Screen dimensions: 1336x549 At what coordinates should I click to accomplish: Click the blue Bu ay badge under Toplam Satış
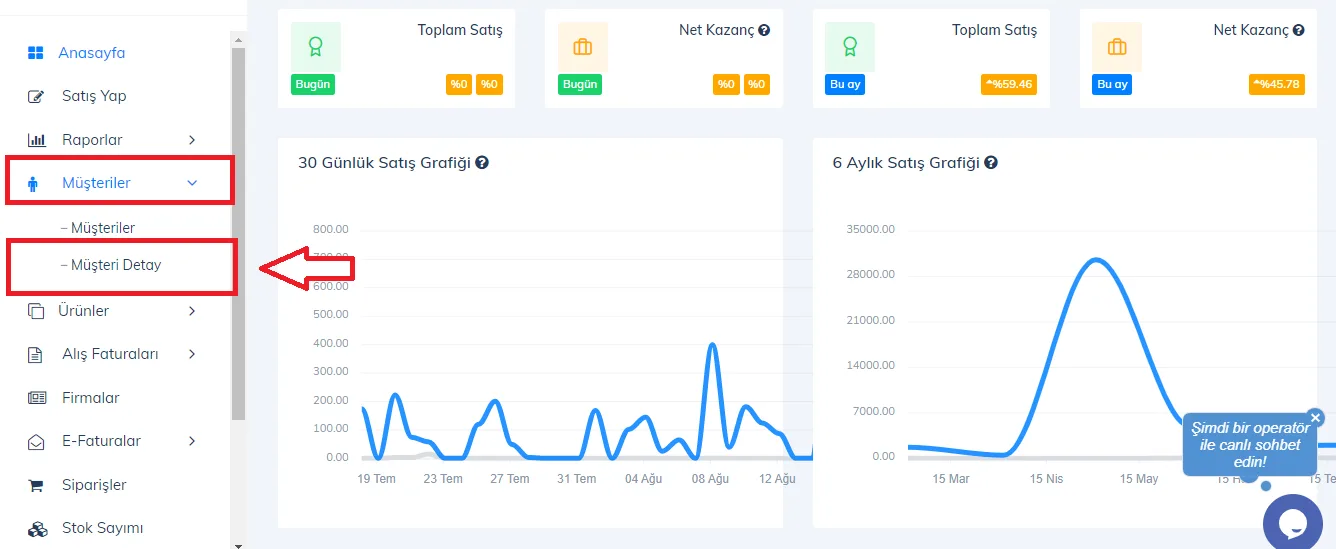[x=846, y=85]
